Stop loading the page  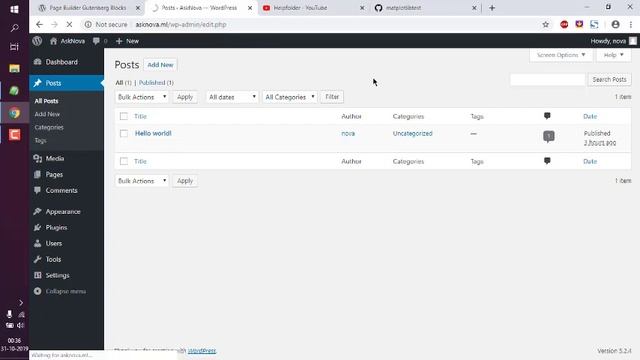(x=69, y=24)
